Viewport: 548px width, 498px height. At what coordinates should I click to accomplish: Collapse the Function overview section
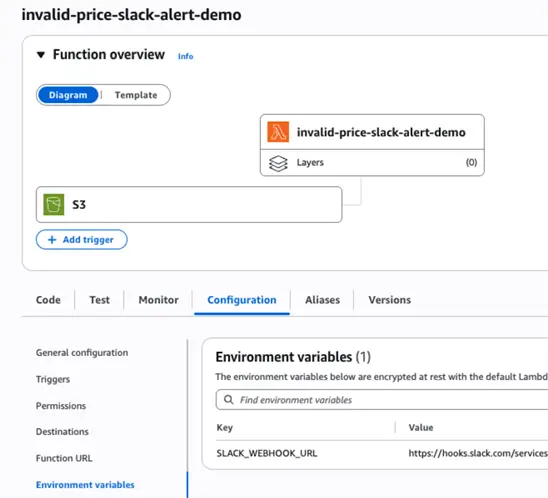tap(41, 55)
